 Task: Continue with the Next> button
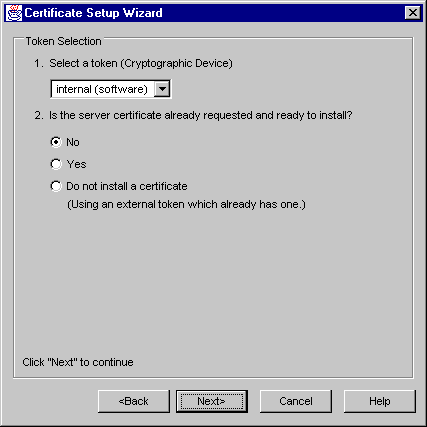[x=212, y=401]
